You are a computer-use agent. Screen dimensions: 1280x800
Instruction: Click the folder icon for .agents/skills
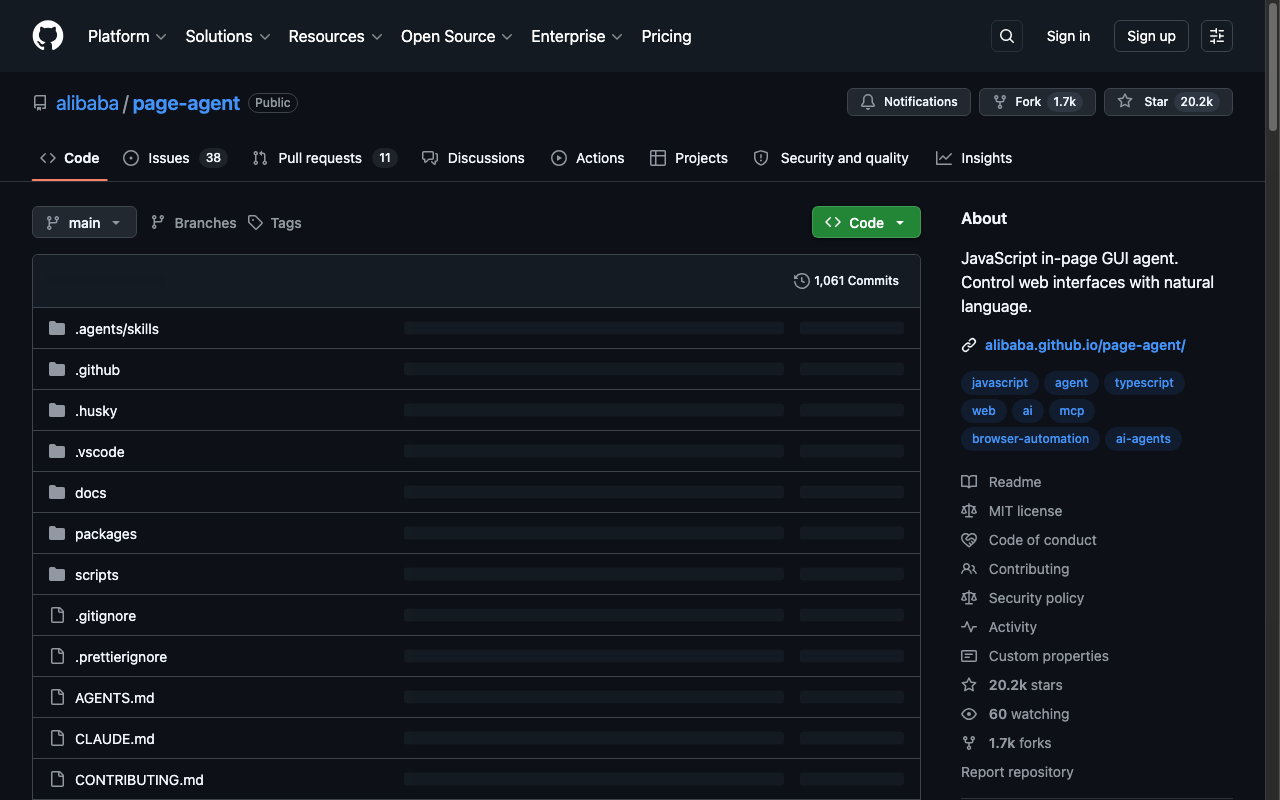[x=57, y=328]
